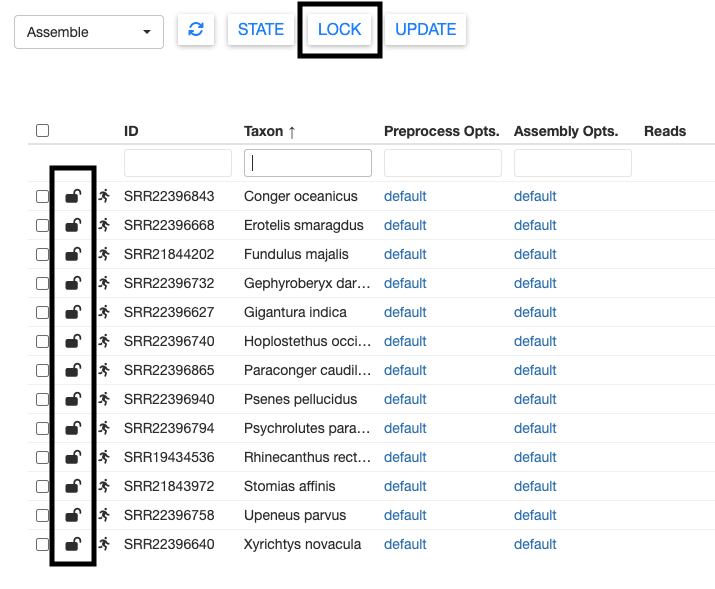715x589 pixels.
Task: Toggle the unlock icon for SRR22396843
Action: (x=73, y=196)
